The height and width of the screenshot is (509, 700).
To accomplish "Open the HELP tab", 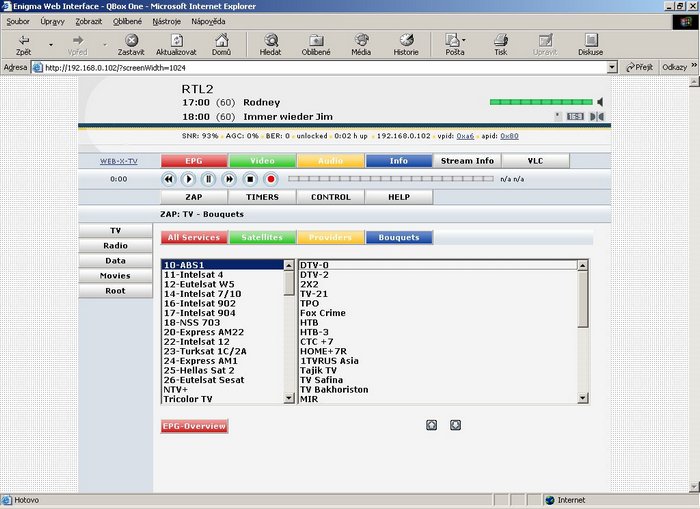I will [399, 197].
